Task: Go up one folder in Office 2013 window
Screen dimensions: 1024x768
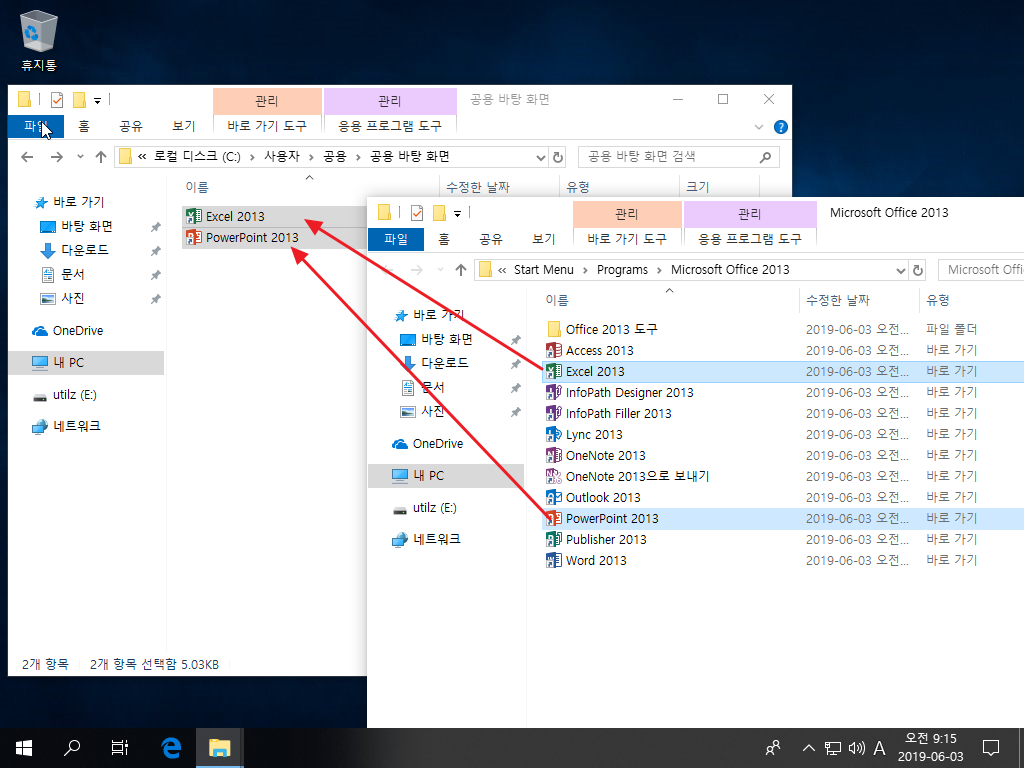Action: (460, 270)
